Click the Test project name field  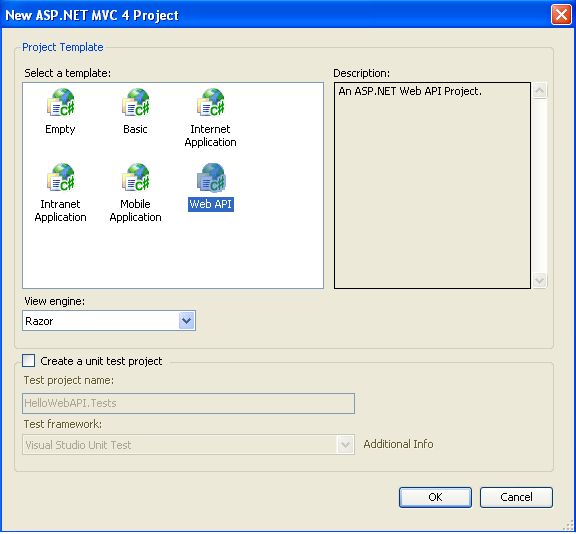(x=188, y=403)
